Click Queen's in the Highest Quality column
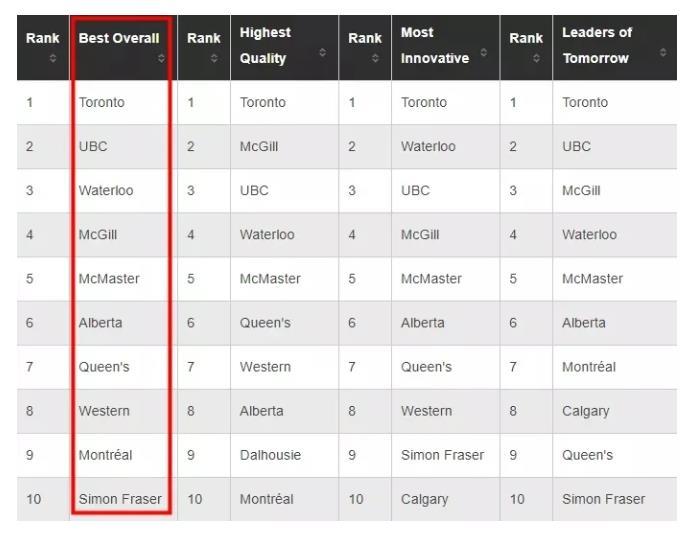The width and height of the screenshot is (689, 533). pos(265,323)
